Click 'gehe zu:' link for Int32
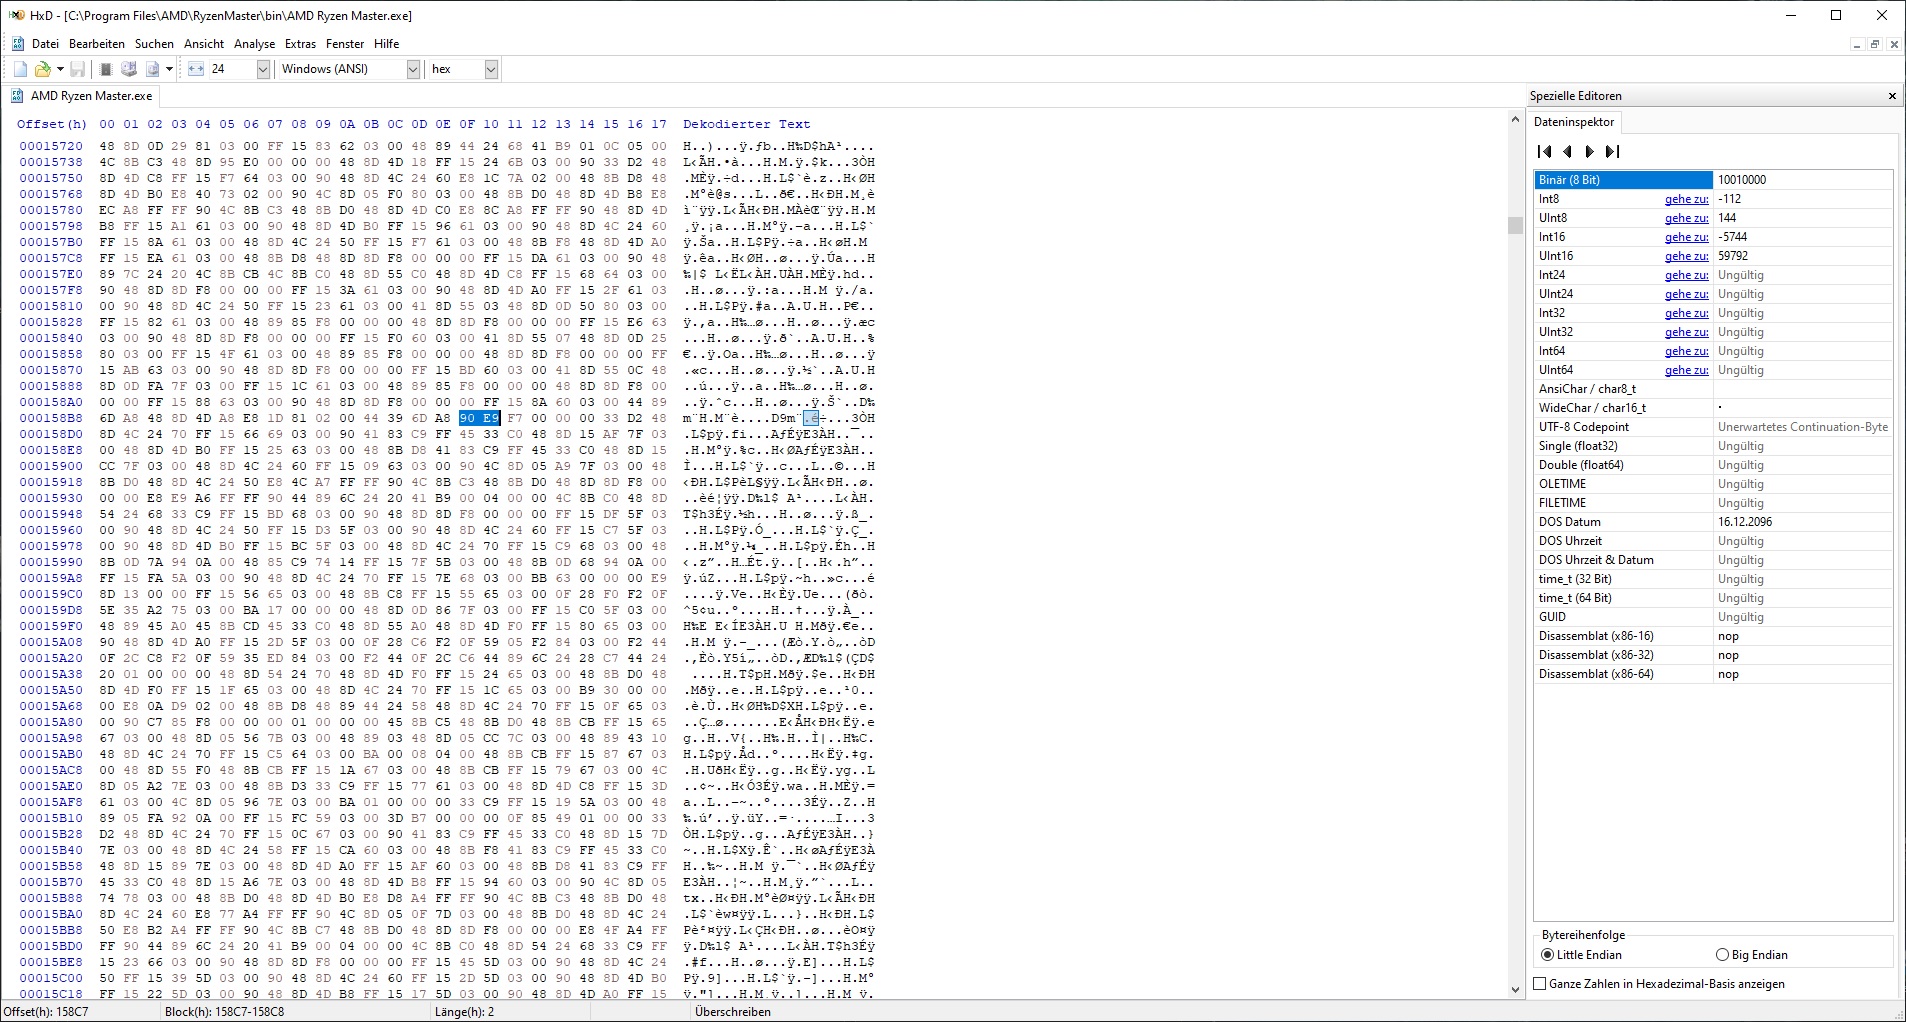The image size is (1906, 1022). [x=1686, y=313]
